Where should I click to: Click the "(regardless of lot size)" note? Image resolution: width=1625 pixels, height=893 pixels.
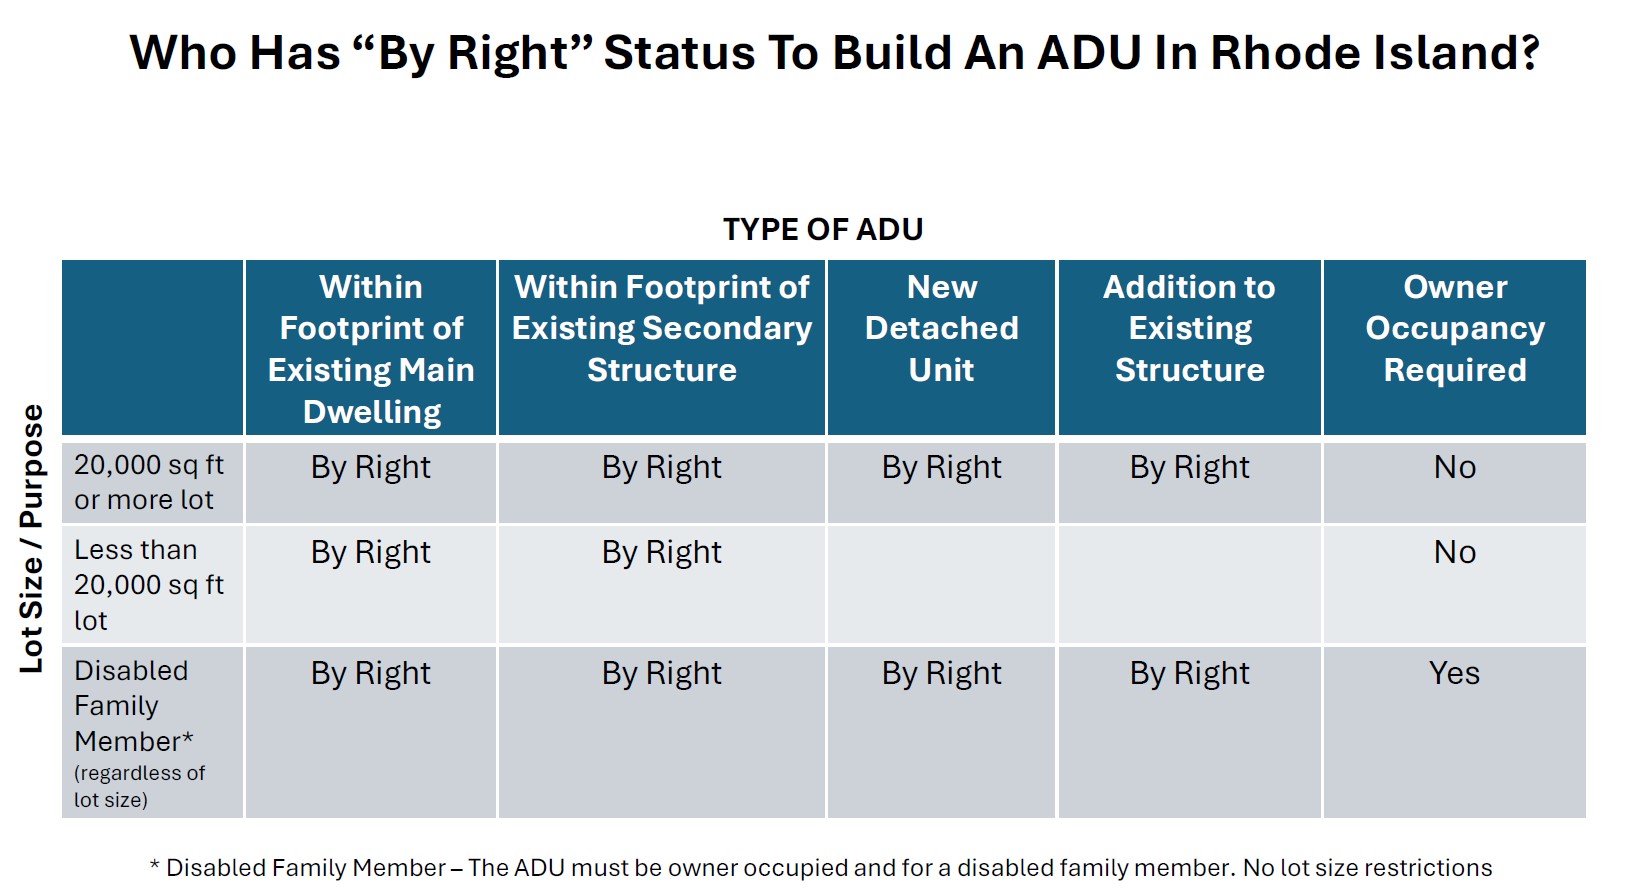pos(139,786)
